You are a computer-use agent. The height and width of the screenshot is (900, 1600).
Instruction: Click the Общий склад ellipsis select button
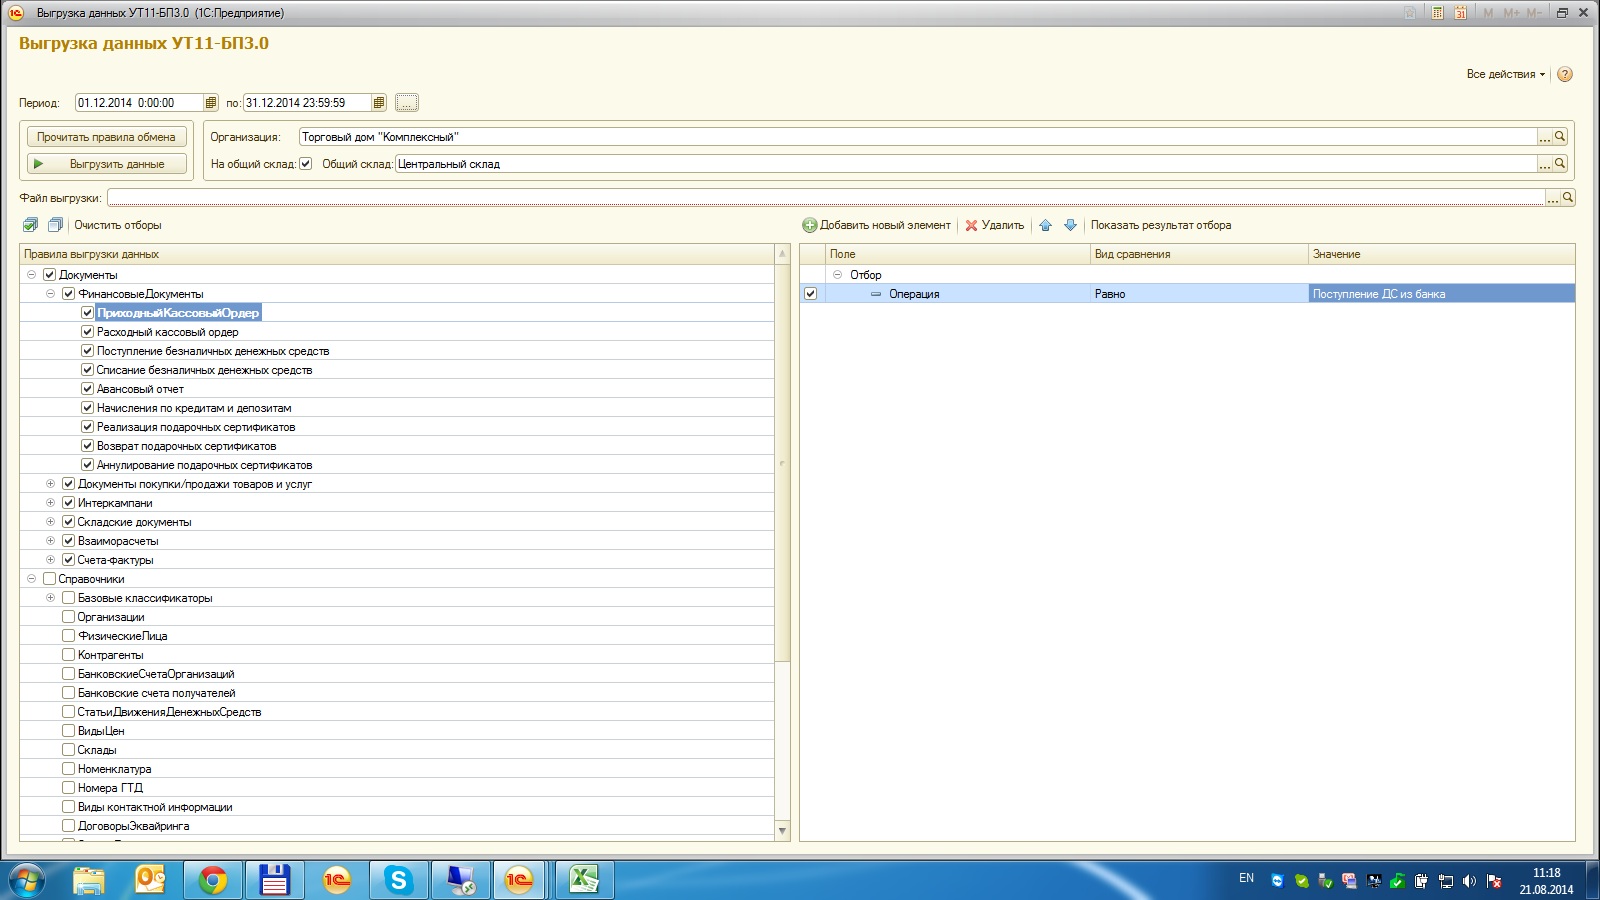coord(1545,164)
